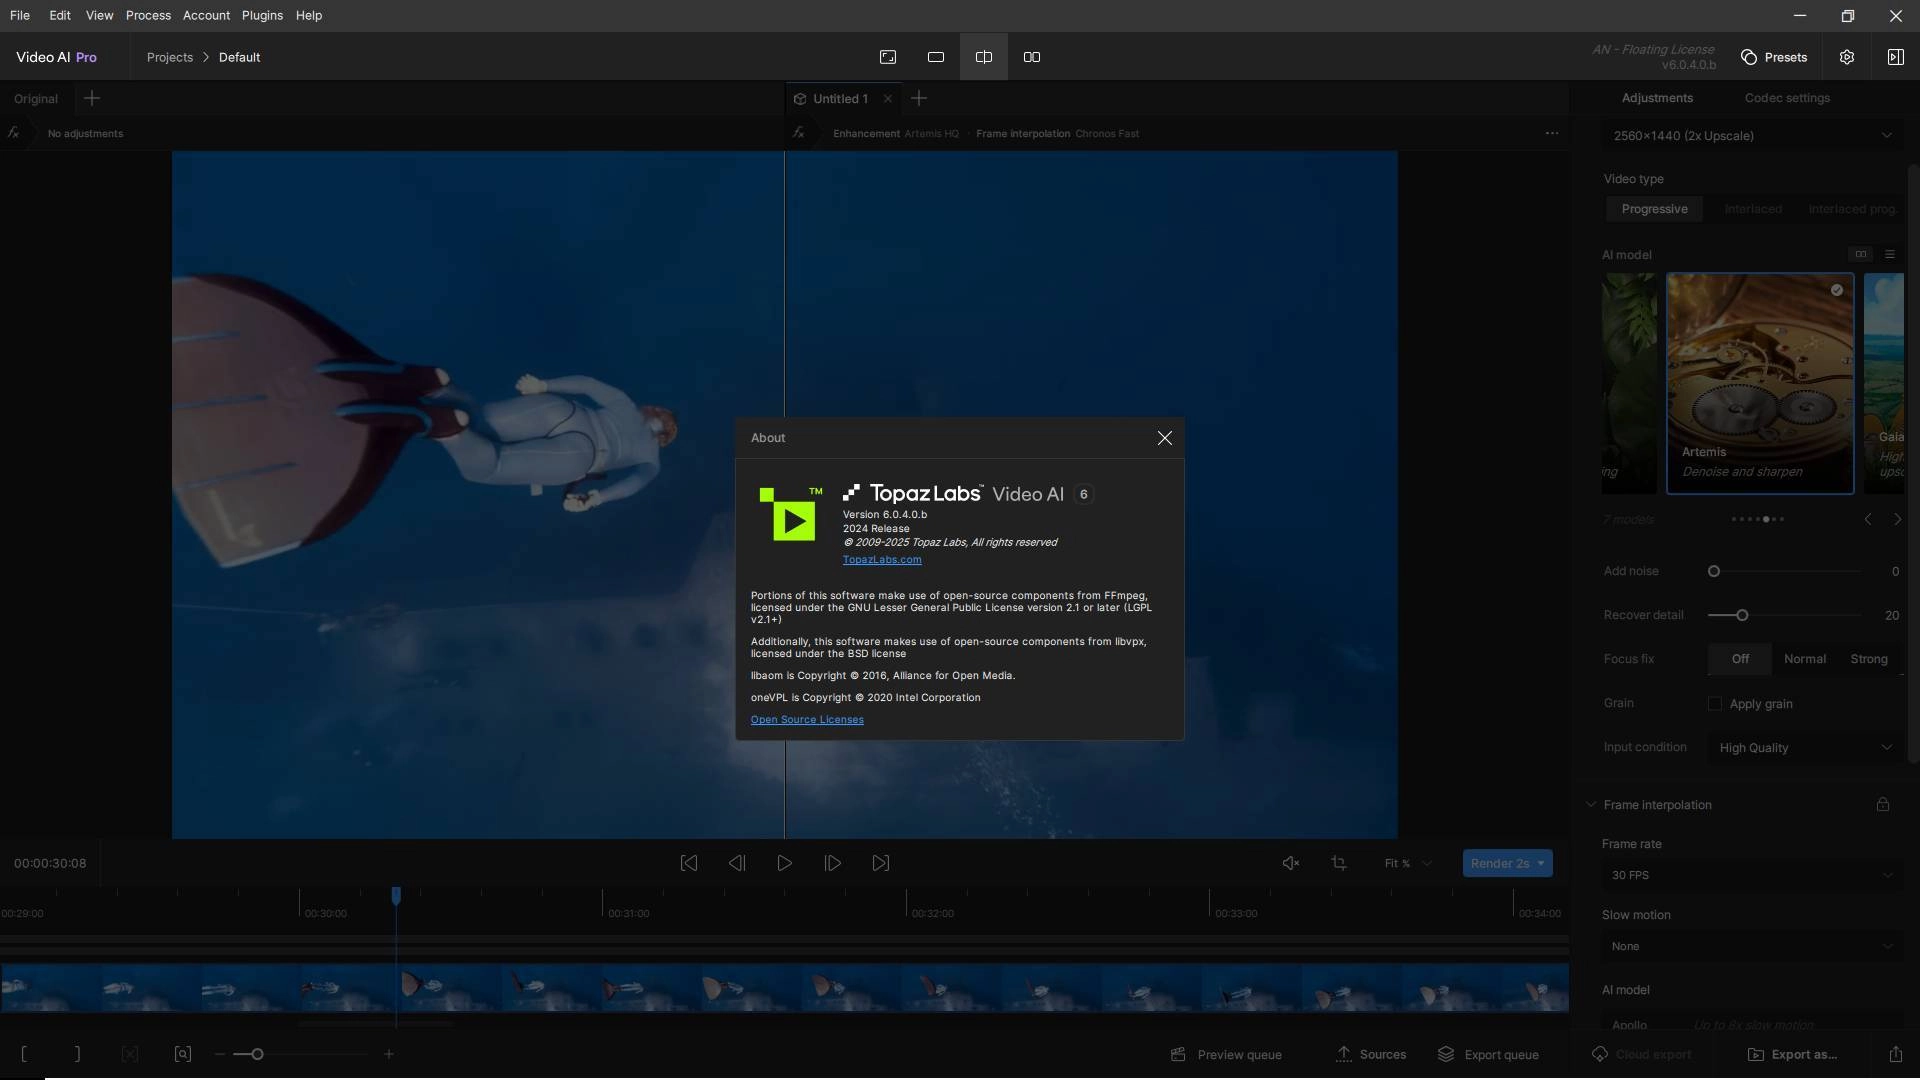This screenshot has width=1920, height=1080.
Task: Adjust the Add noise slider
Action: tap(1784, 571)
